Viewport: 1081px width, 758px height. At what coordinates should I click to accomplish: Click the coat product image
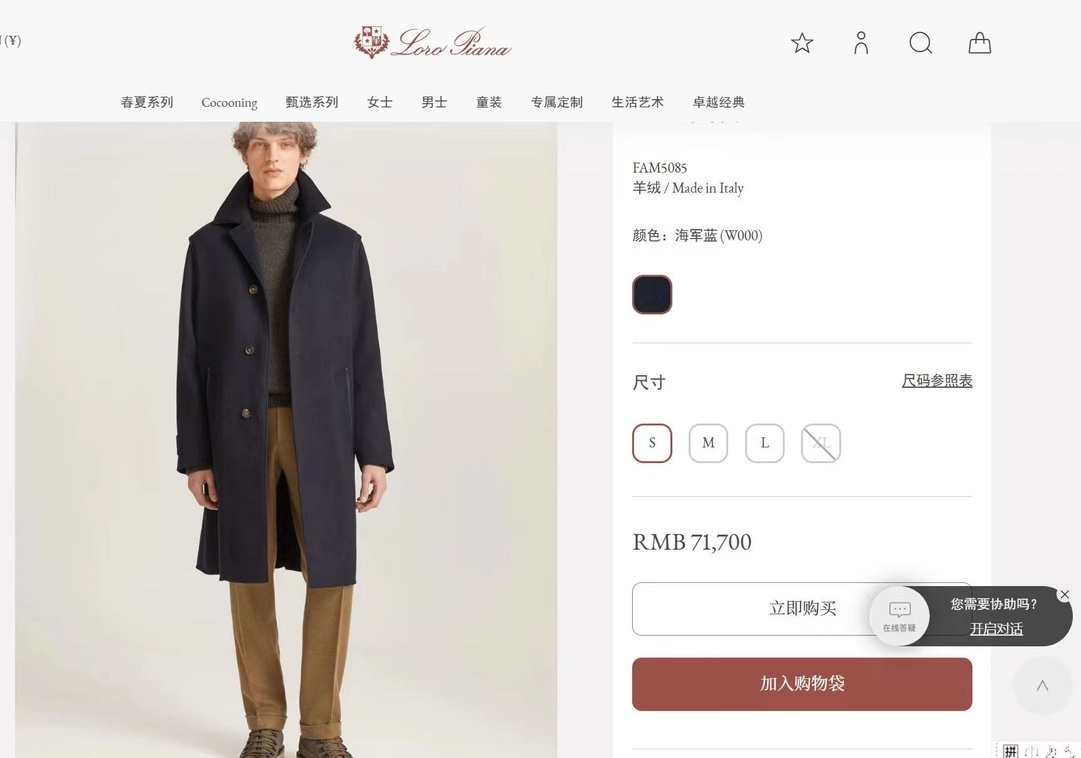pos(286,440)
